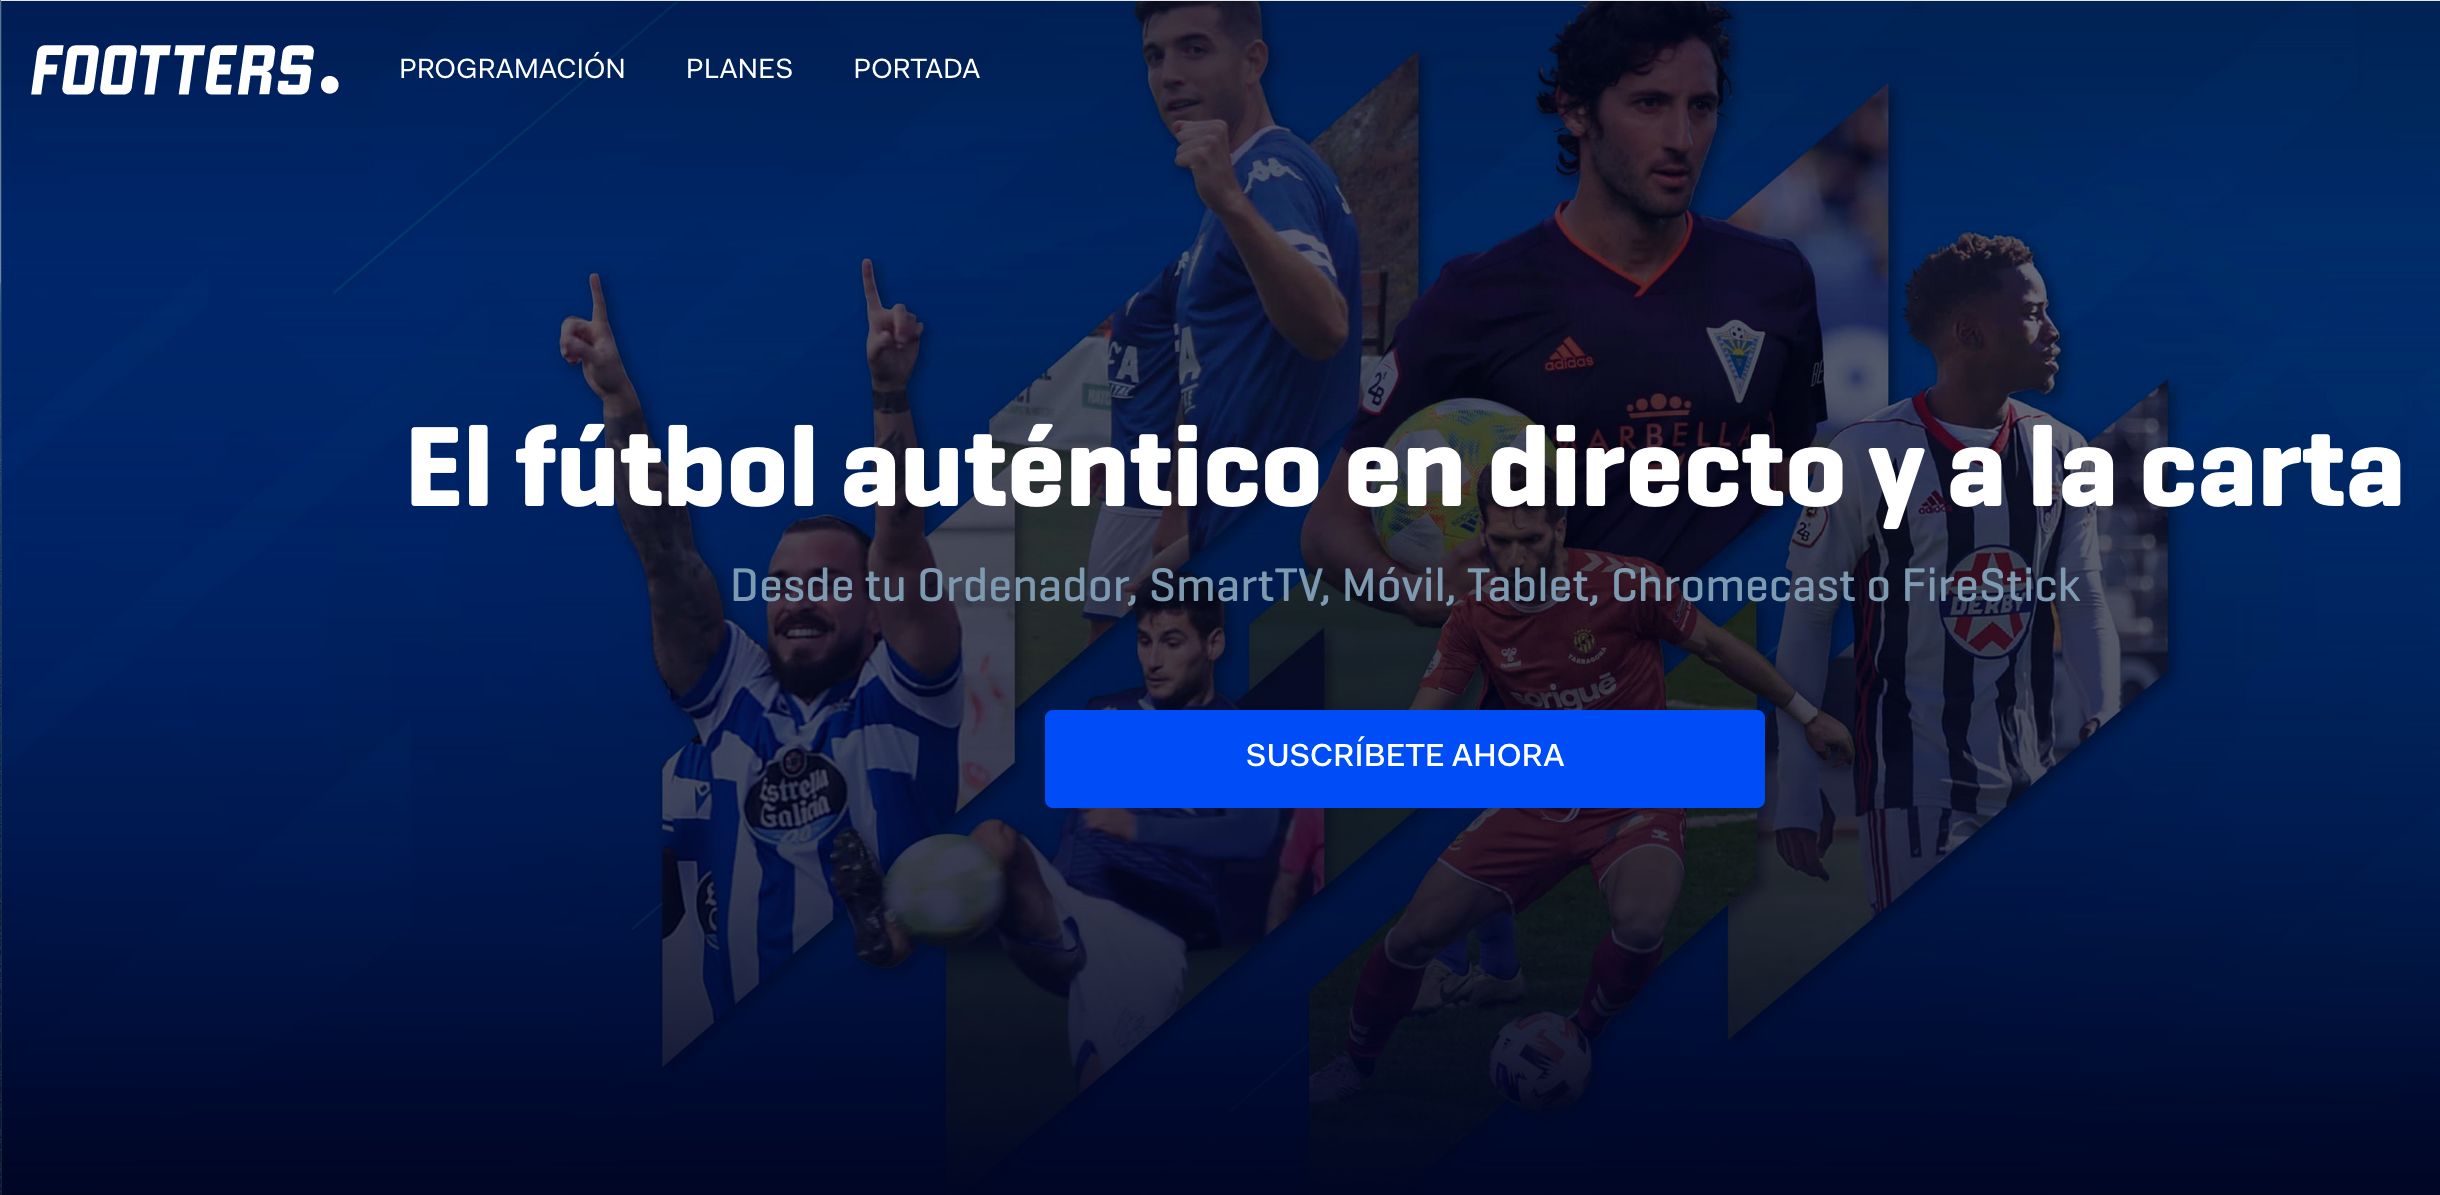Click the Marbella crest on purple jersey
Image resolution: width=2440 pixels, height=1195 pixels.
point(1734,358)
